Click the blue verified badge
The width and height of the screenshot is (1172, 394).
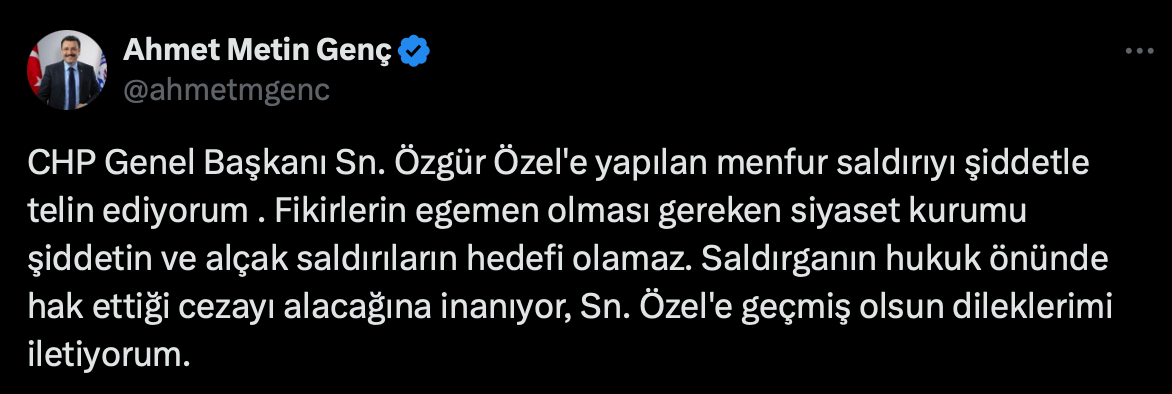[x=413, y=51]
